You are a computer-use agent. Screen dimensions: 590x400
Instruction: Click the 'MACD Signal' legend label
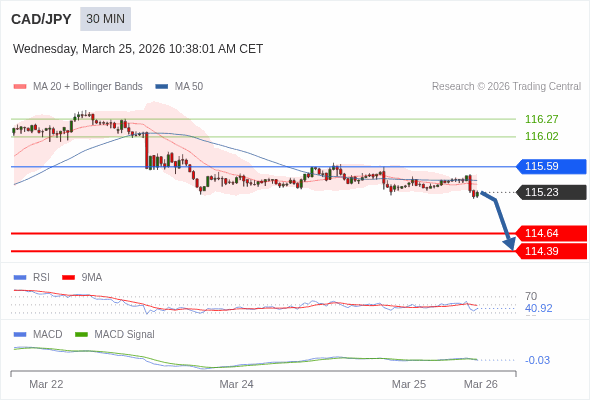tap(125, 335)
